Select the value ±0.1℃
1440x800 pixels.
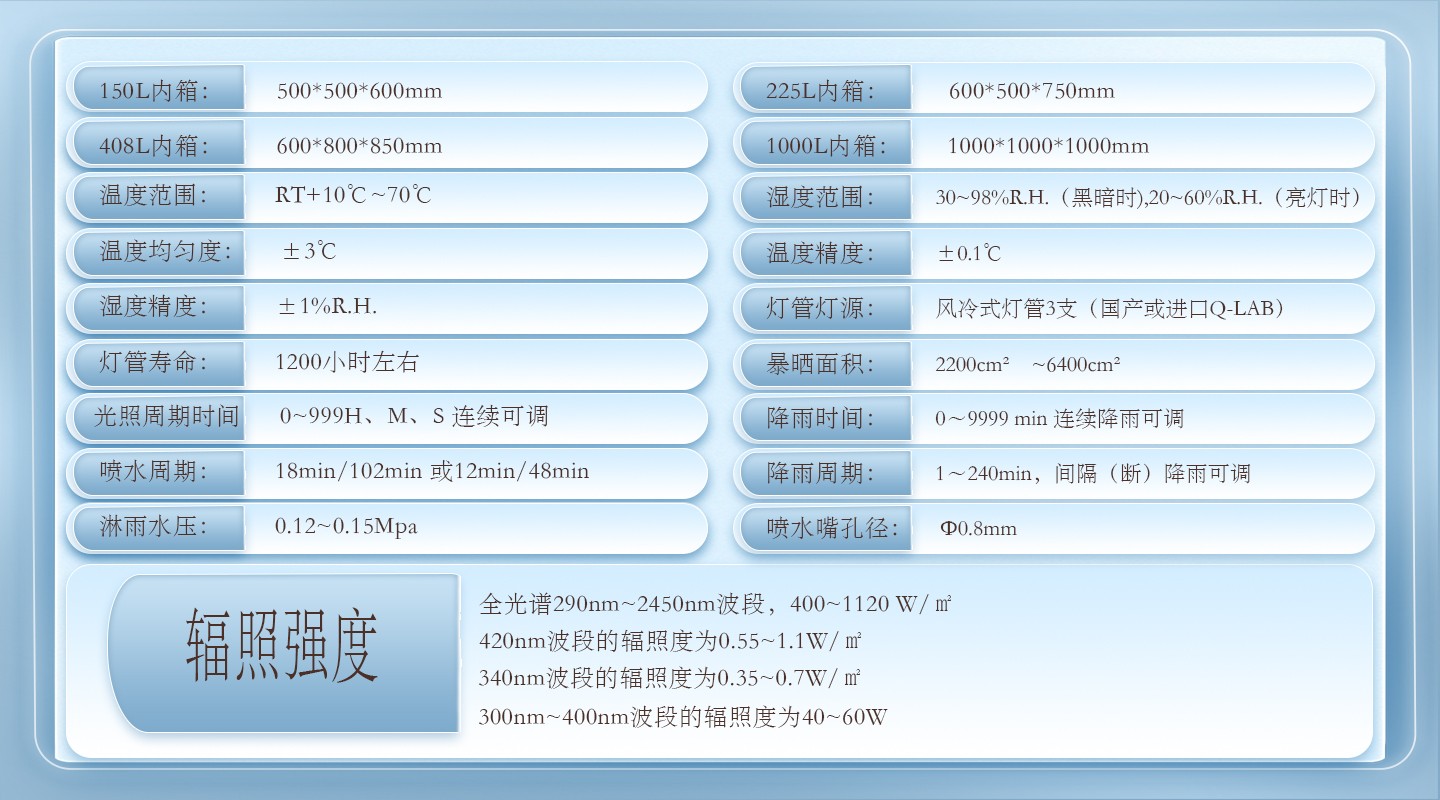click(x=968, y=254)
